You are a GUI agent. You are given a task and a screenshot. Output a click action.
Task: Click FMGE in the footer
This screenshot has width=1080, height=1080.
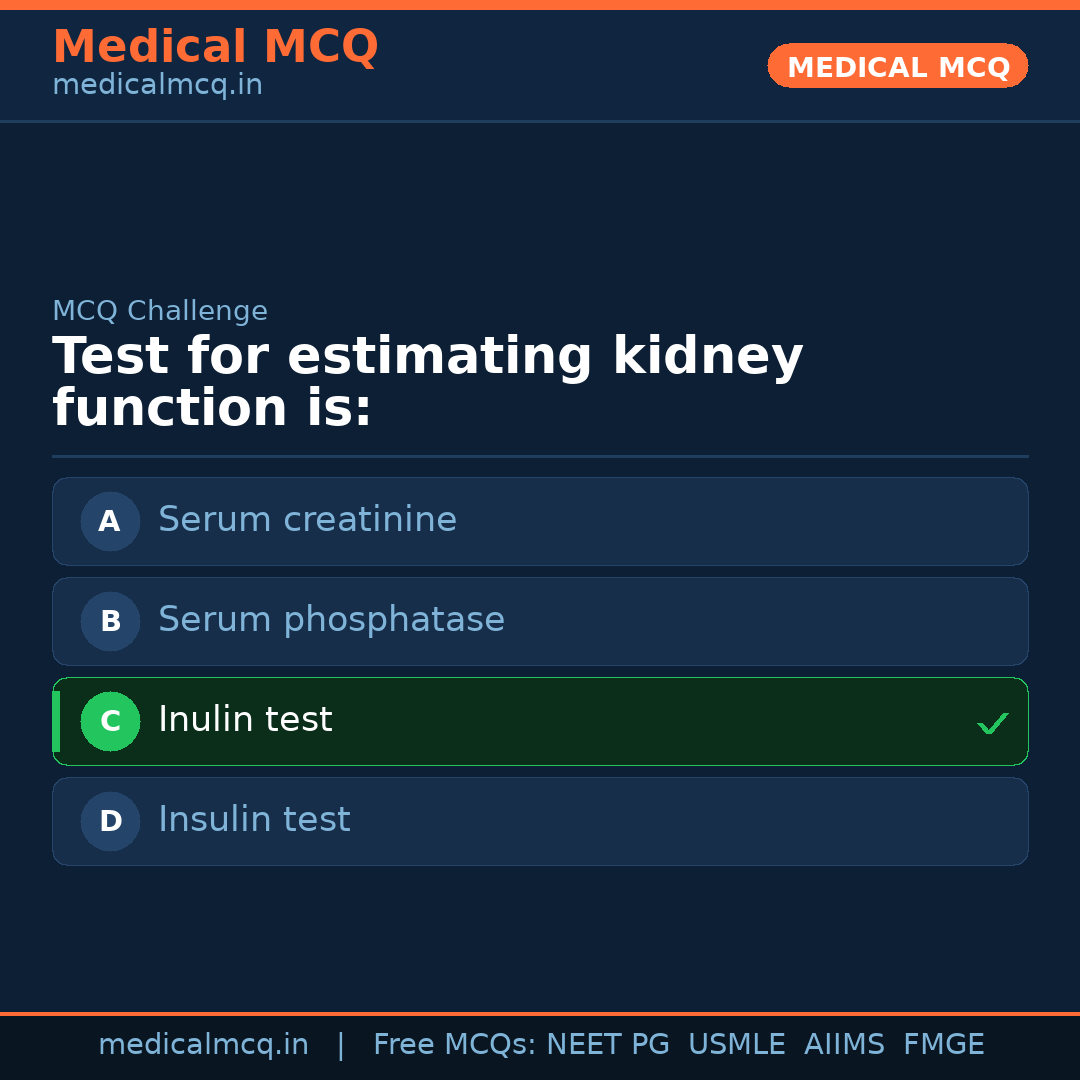coord(943,1045)
